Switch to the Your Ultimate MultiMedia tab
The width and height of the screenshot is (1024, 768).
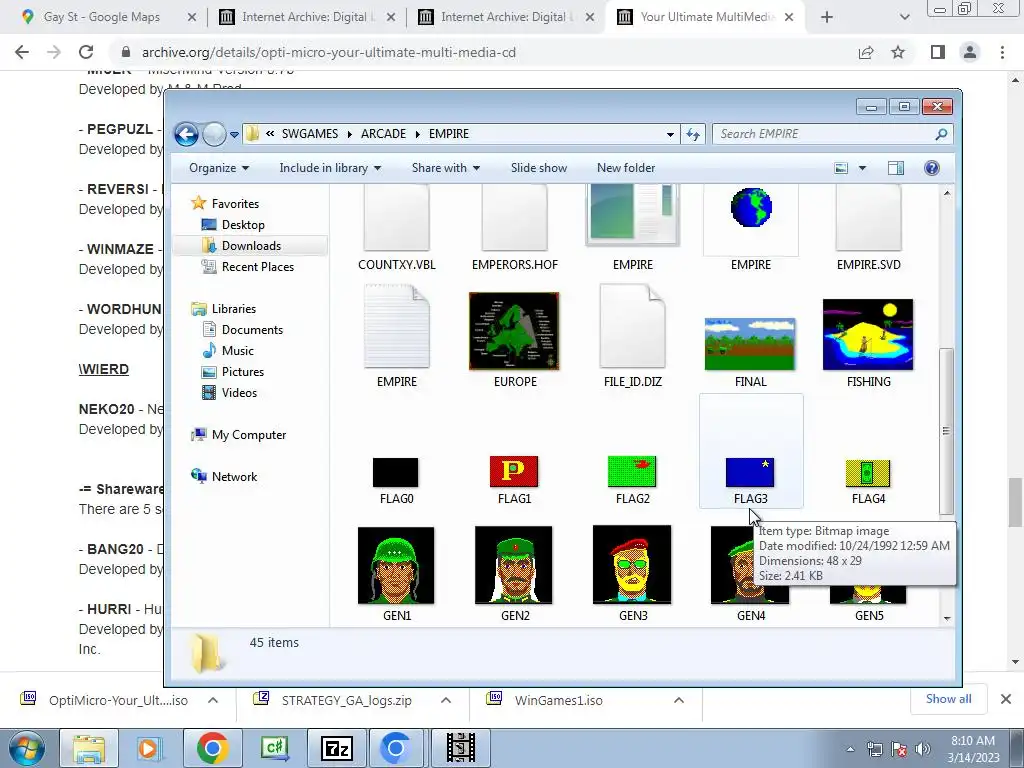click(707, 17)
